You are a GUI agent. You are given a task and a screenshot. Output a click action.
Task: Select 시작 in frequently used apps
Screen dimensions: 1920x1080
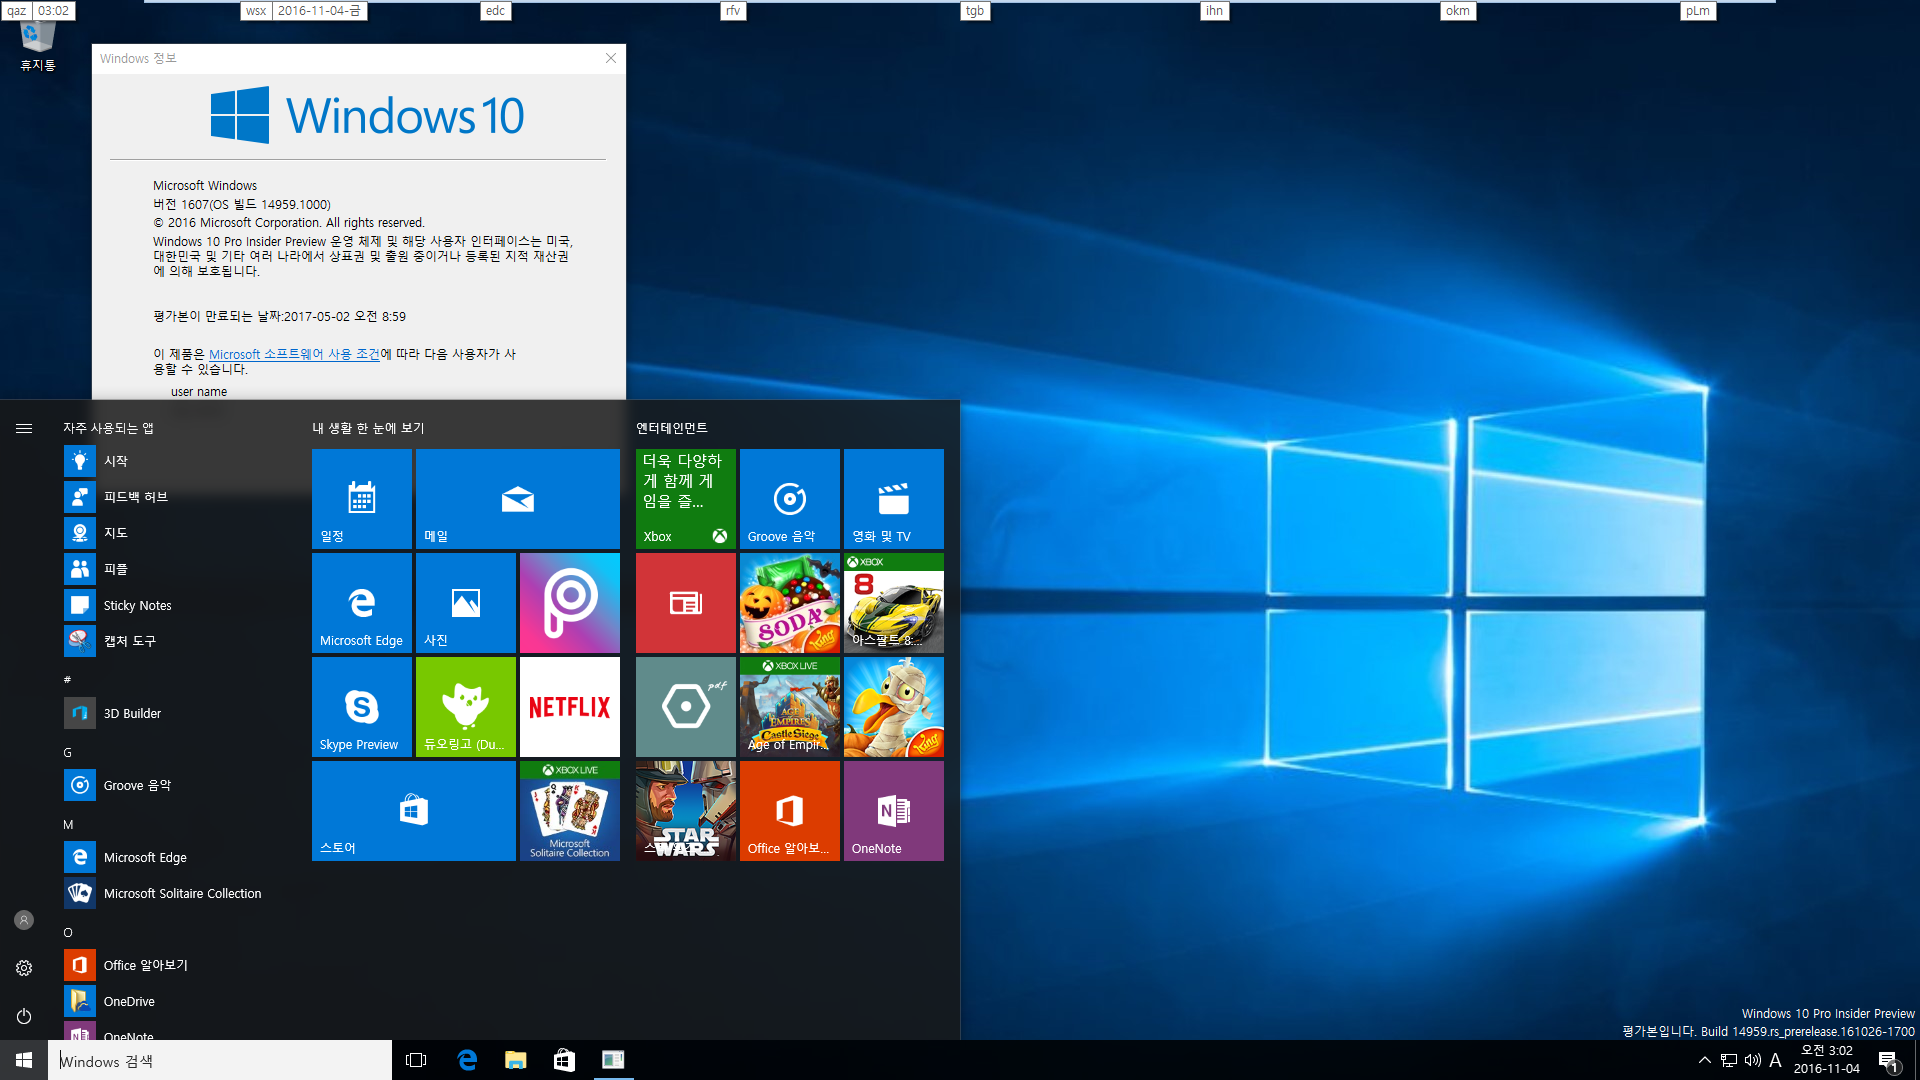(180, 461)
